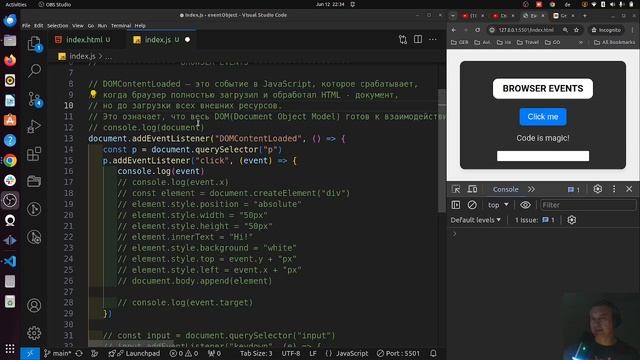Click the blue Click me button
Screen dimensions: 640x360
[542, 117]
